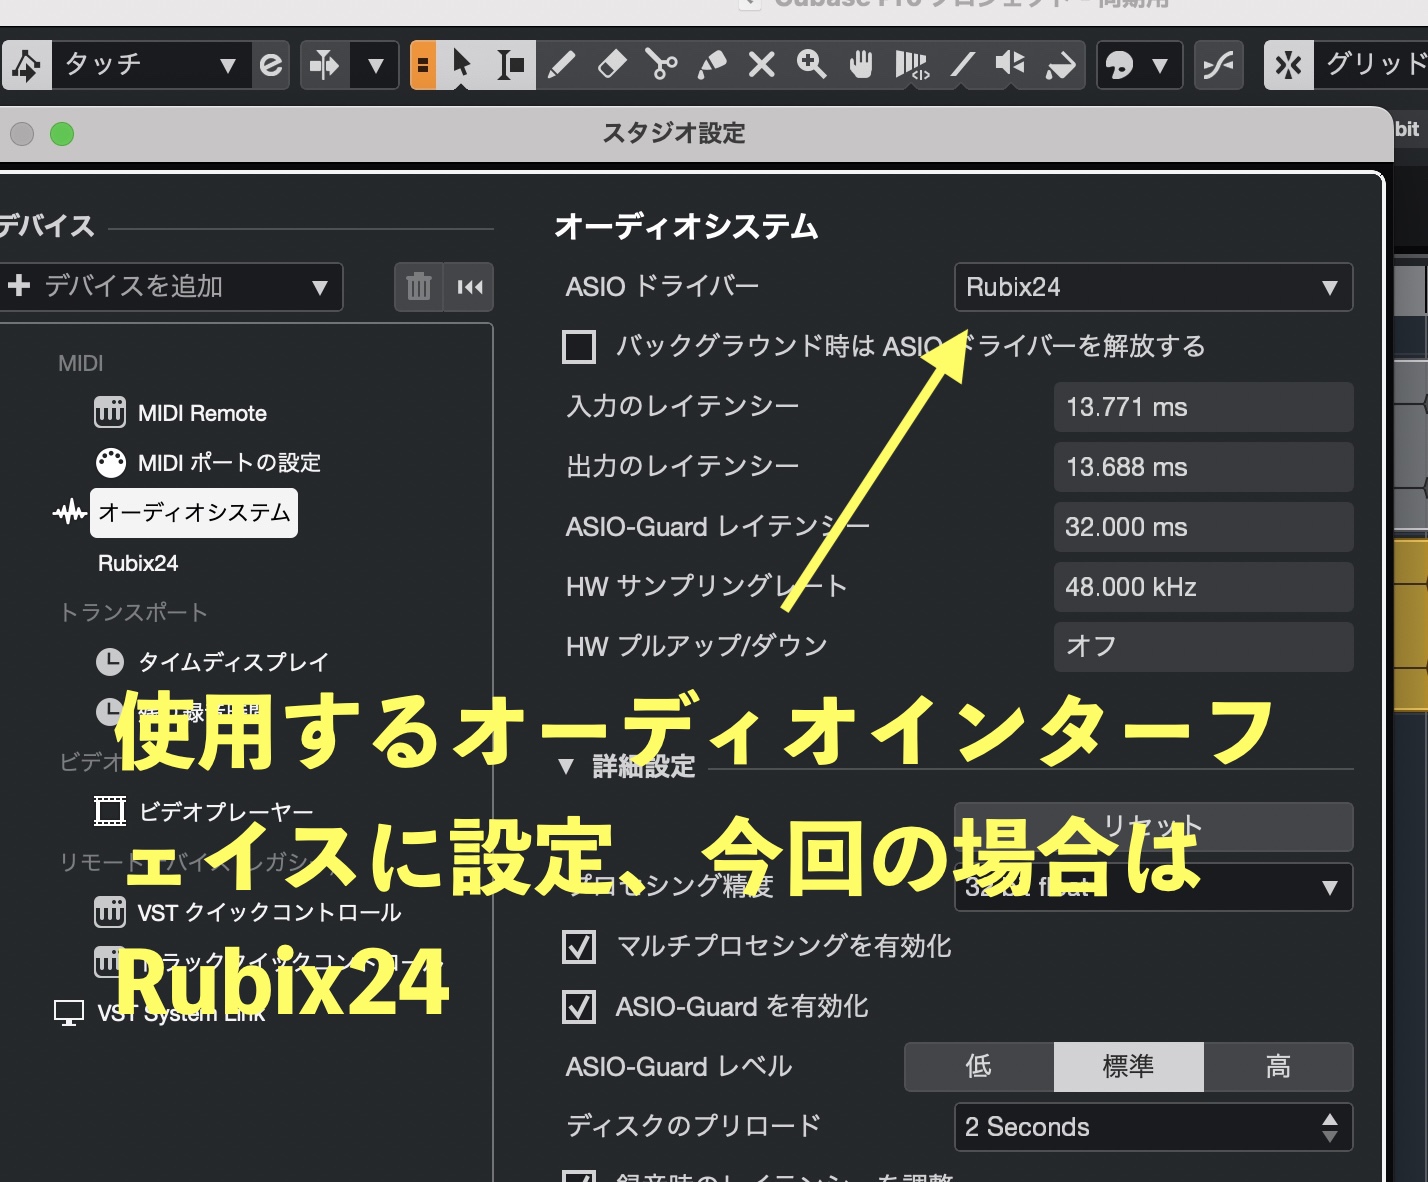Select MIDI Remote in device list
The image size is (1428, 1182).
pos(202,413)
